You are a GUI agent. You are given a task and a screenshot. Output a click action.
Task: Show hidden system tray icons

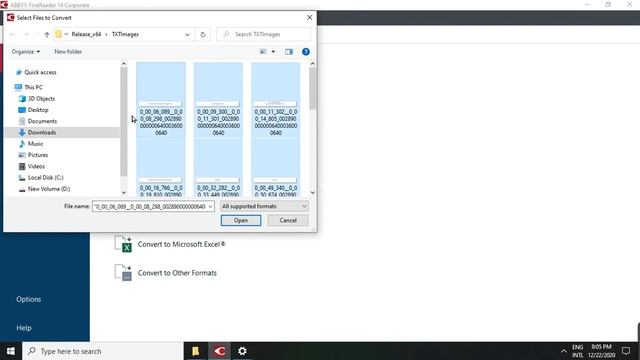[x=564, y=351]
